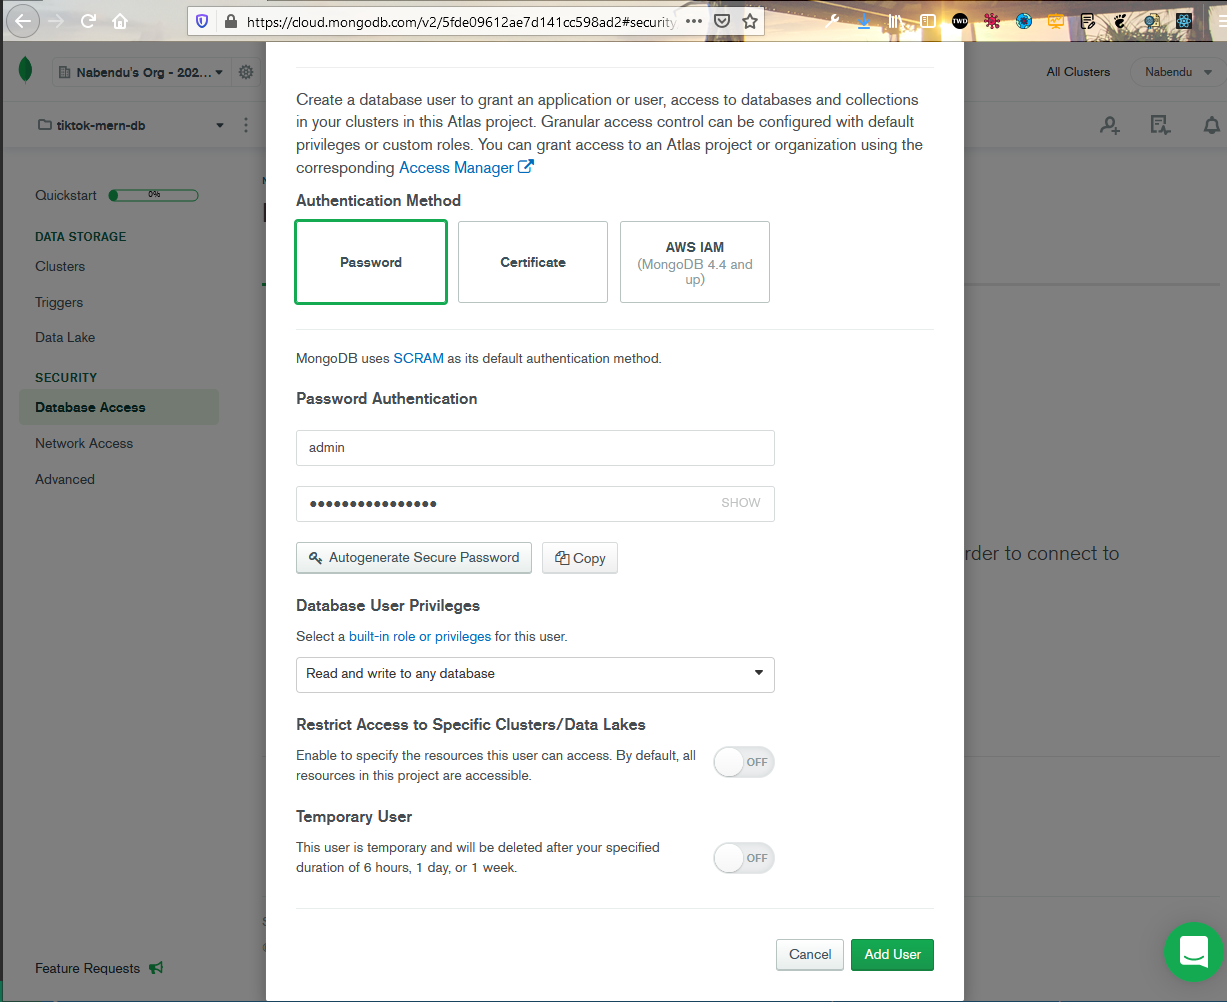Screen dimensions: 1227x1002
Task: Click the All Clusters link
Action: point(1078,72)
